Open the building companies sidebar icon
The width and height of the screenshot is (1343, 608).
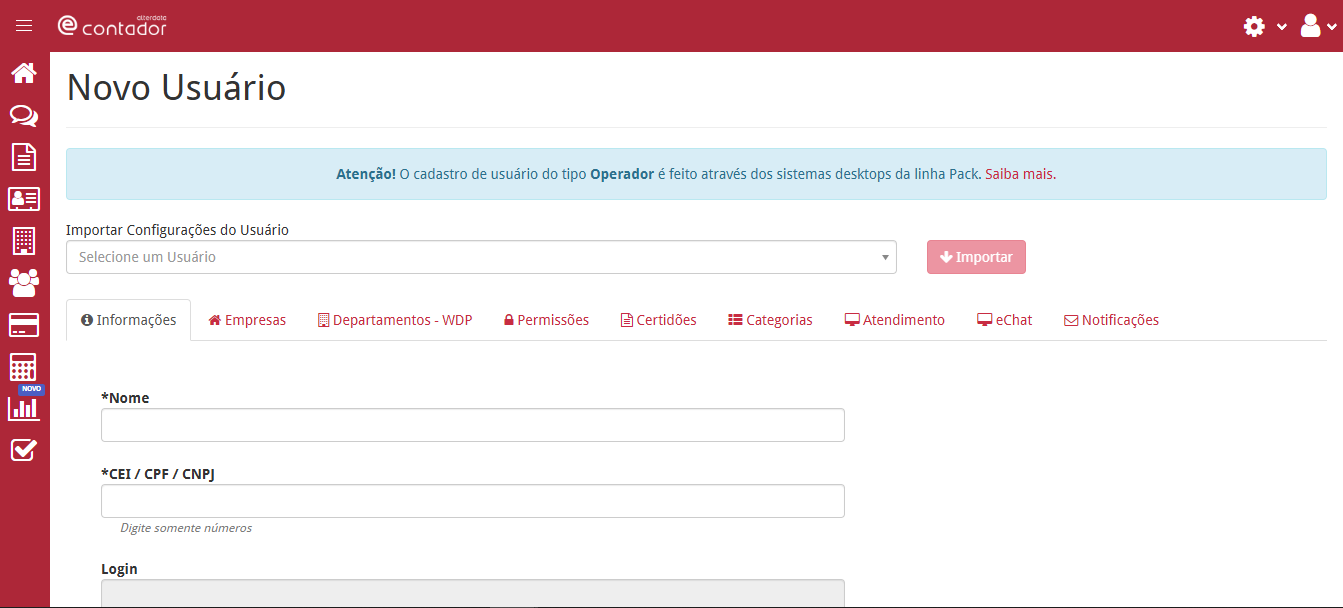[x=24, y=241]
